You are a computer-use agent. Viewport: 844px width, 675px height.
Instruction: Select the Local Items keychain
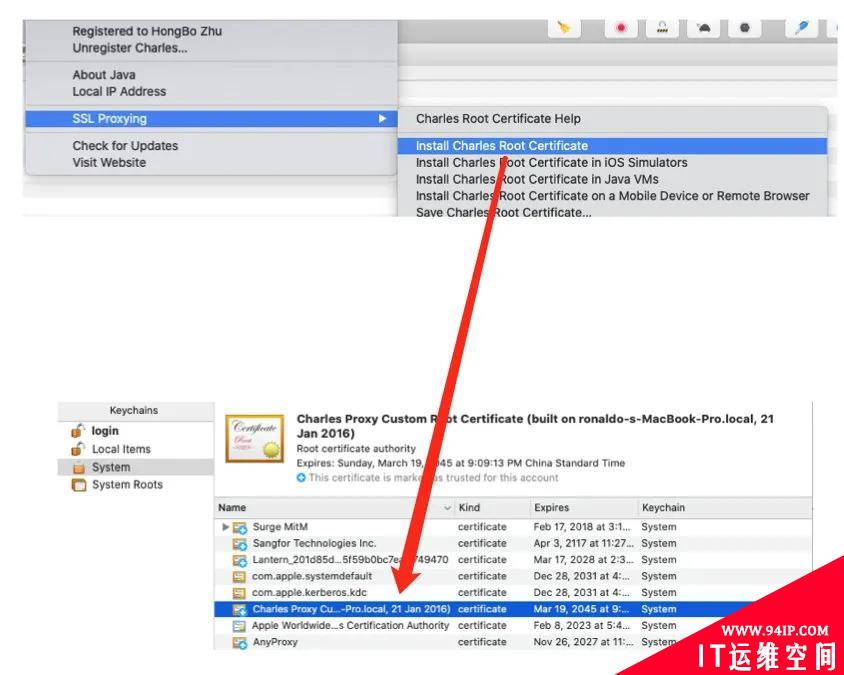[121, 449]
